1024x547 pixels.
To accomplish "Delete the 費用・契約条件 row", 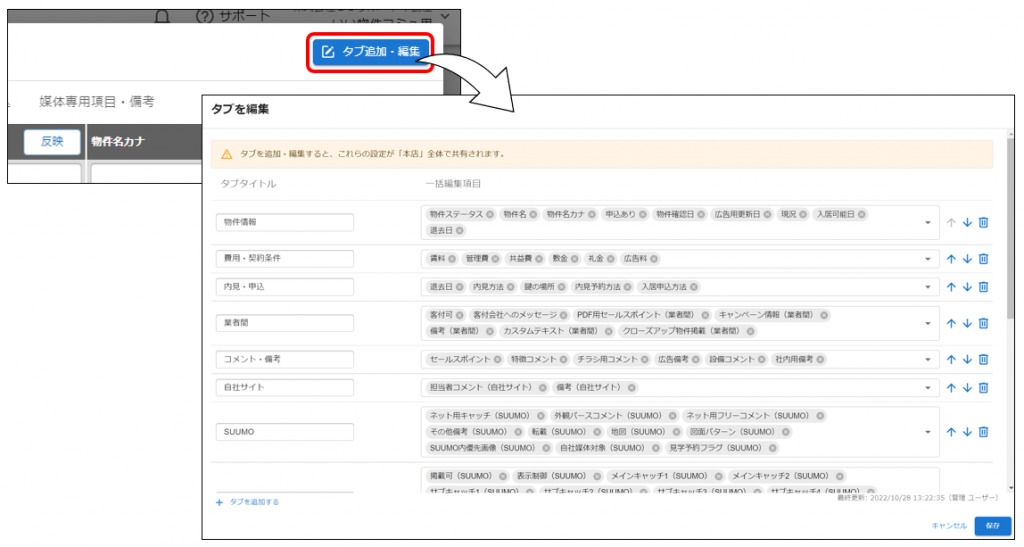I will (x=984, y=258).
